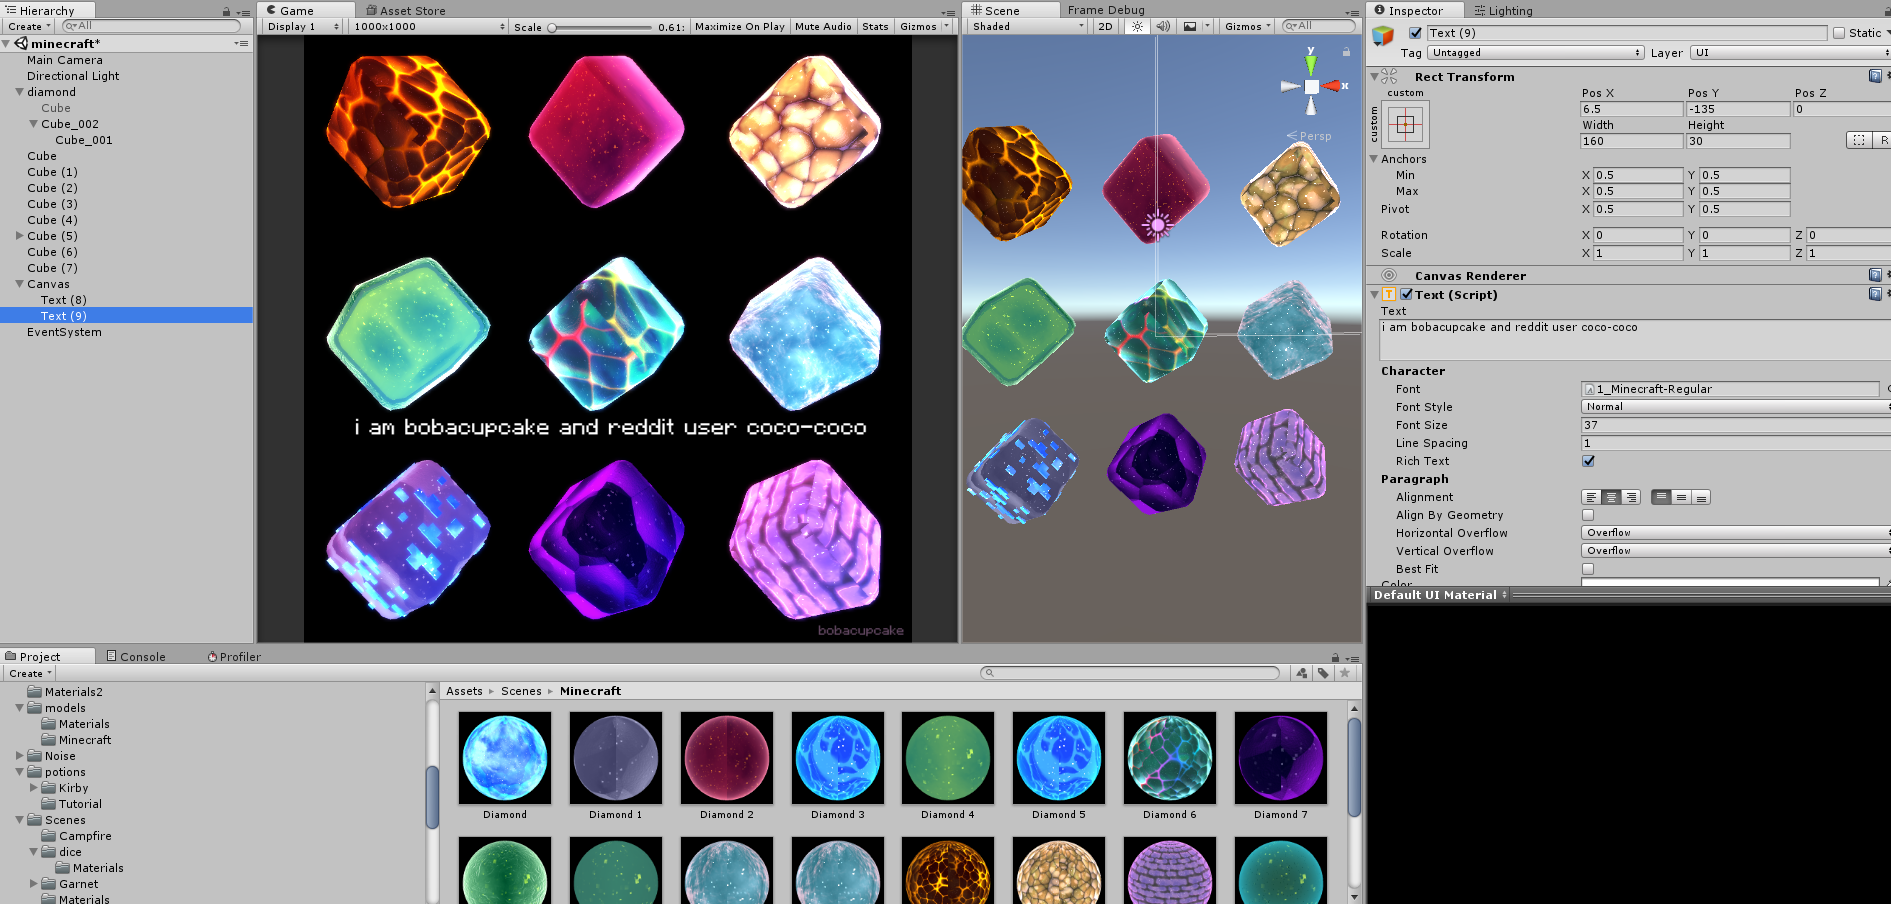
Task: Open the minecraft scene context menu icon
Action: point(241,44)
